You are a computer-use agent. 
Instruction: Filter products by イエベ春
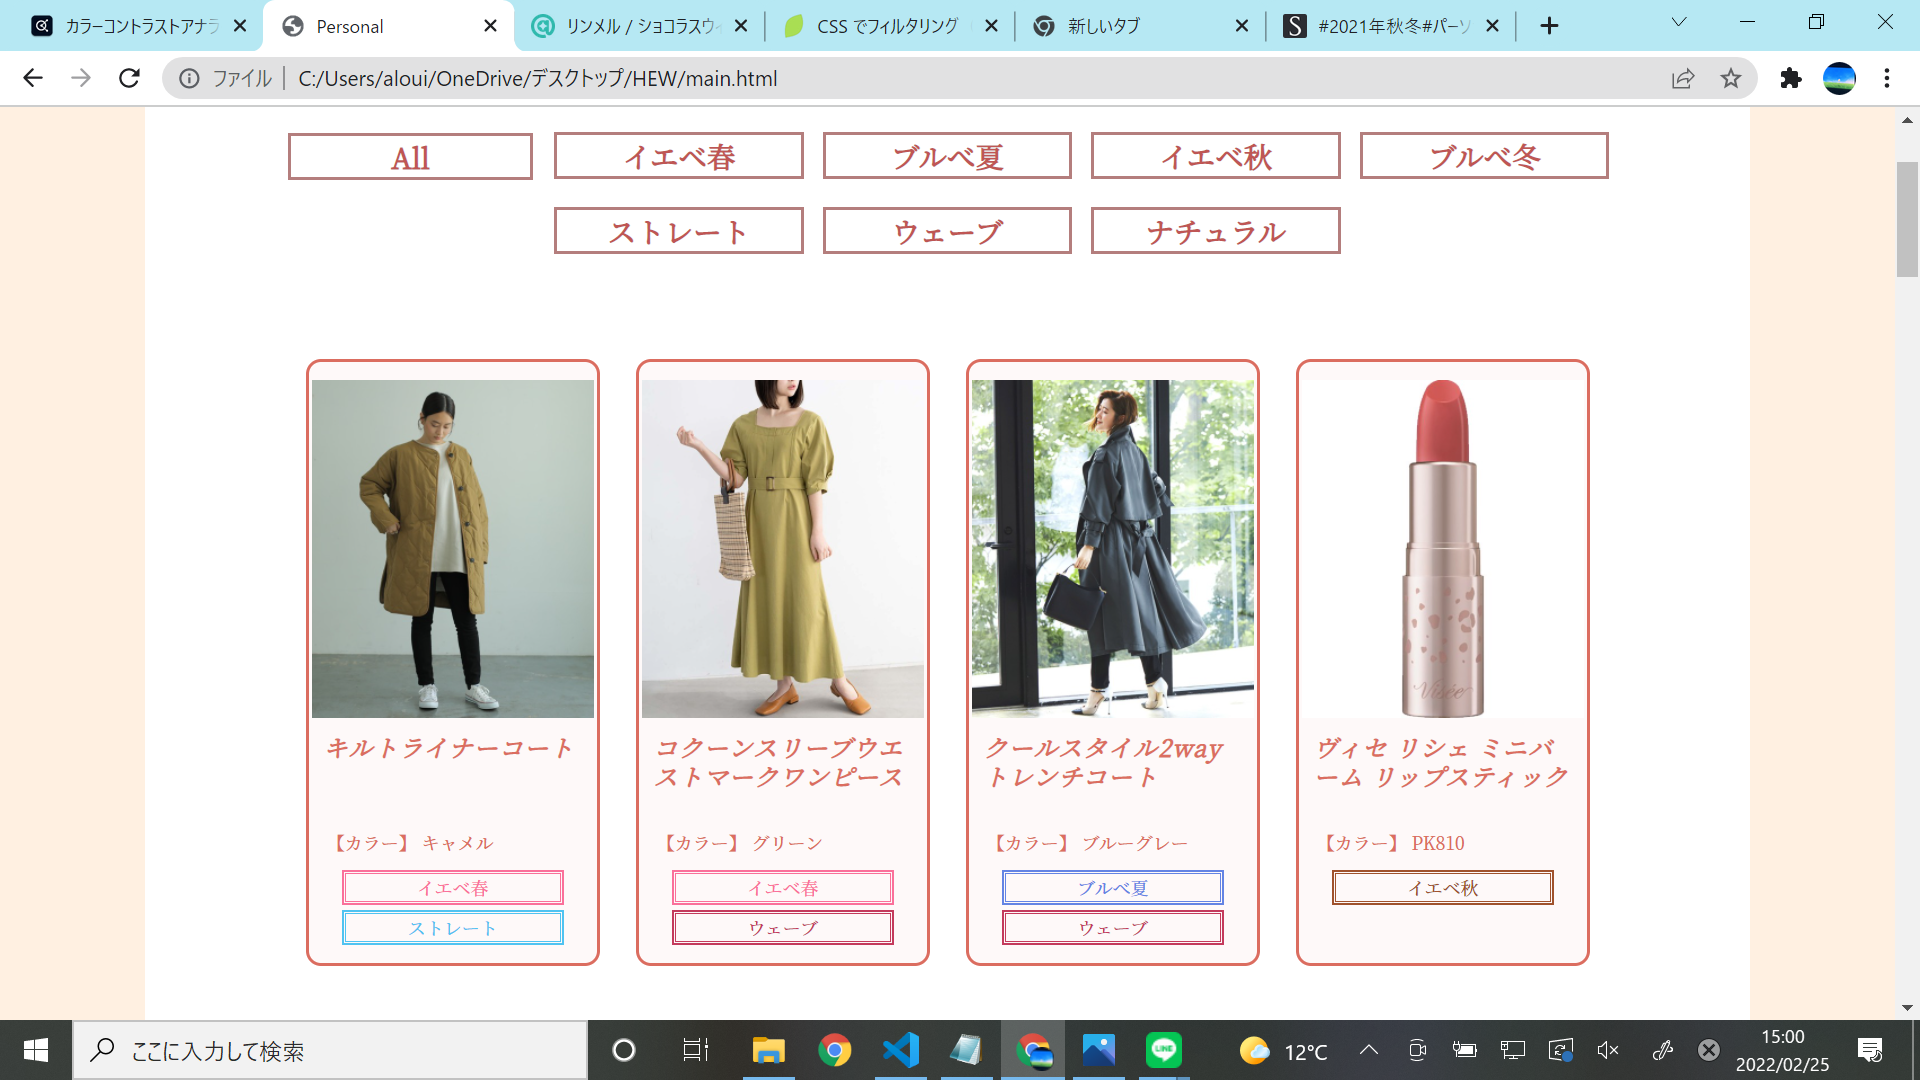678,156
